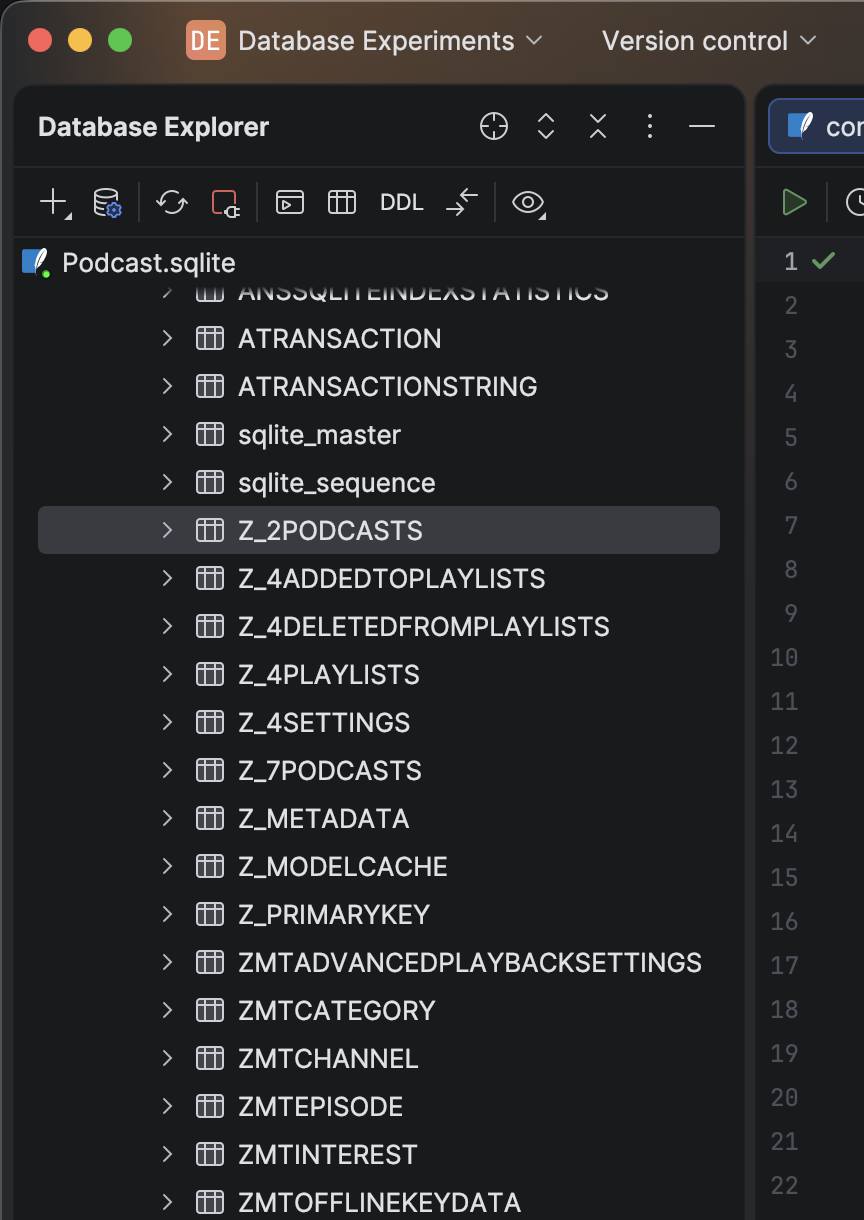Open a query console from the toolbar

(290, 202)
